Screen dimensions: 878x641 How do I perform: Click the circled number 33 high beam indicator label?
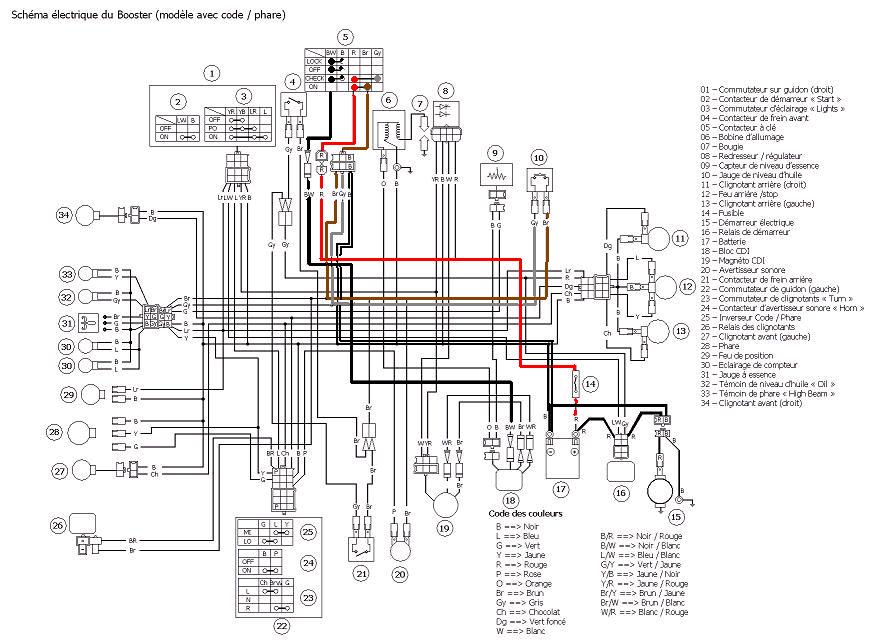[67, 274]
